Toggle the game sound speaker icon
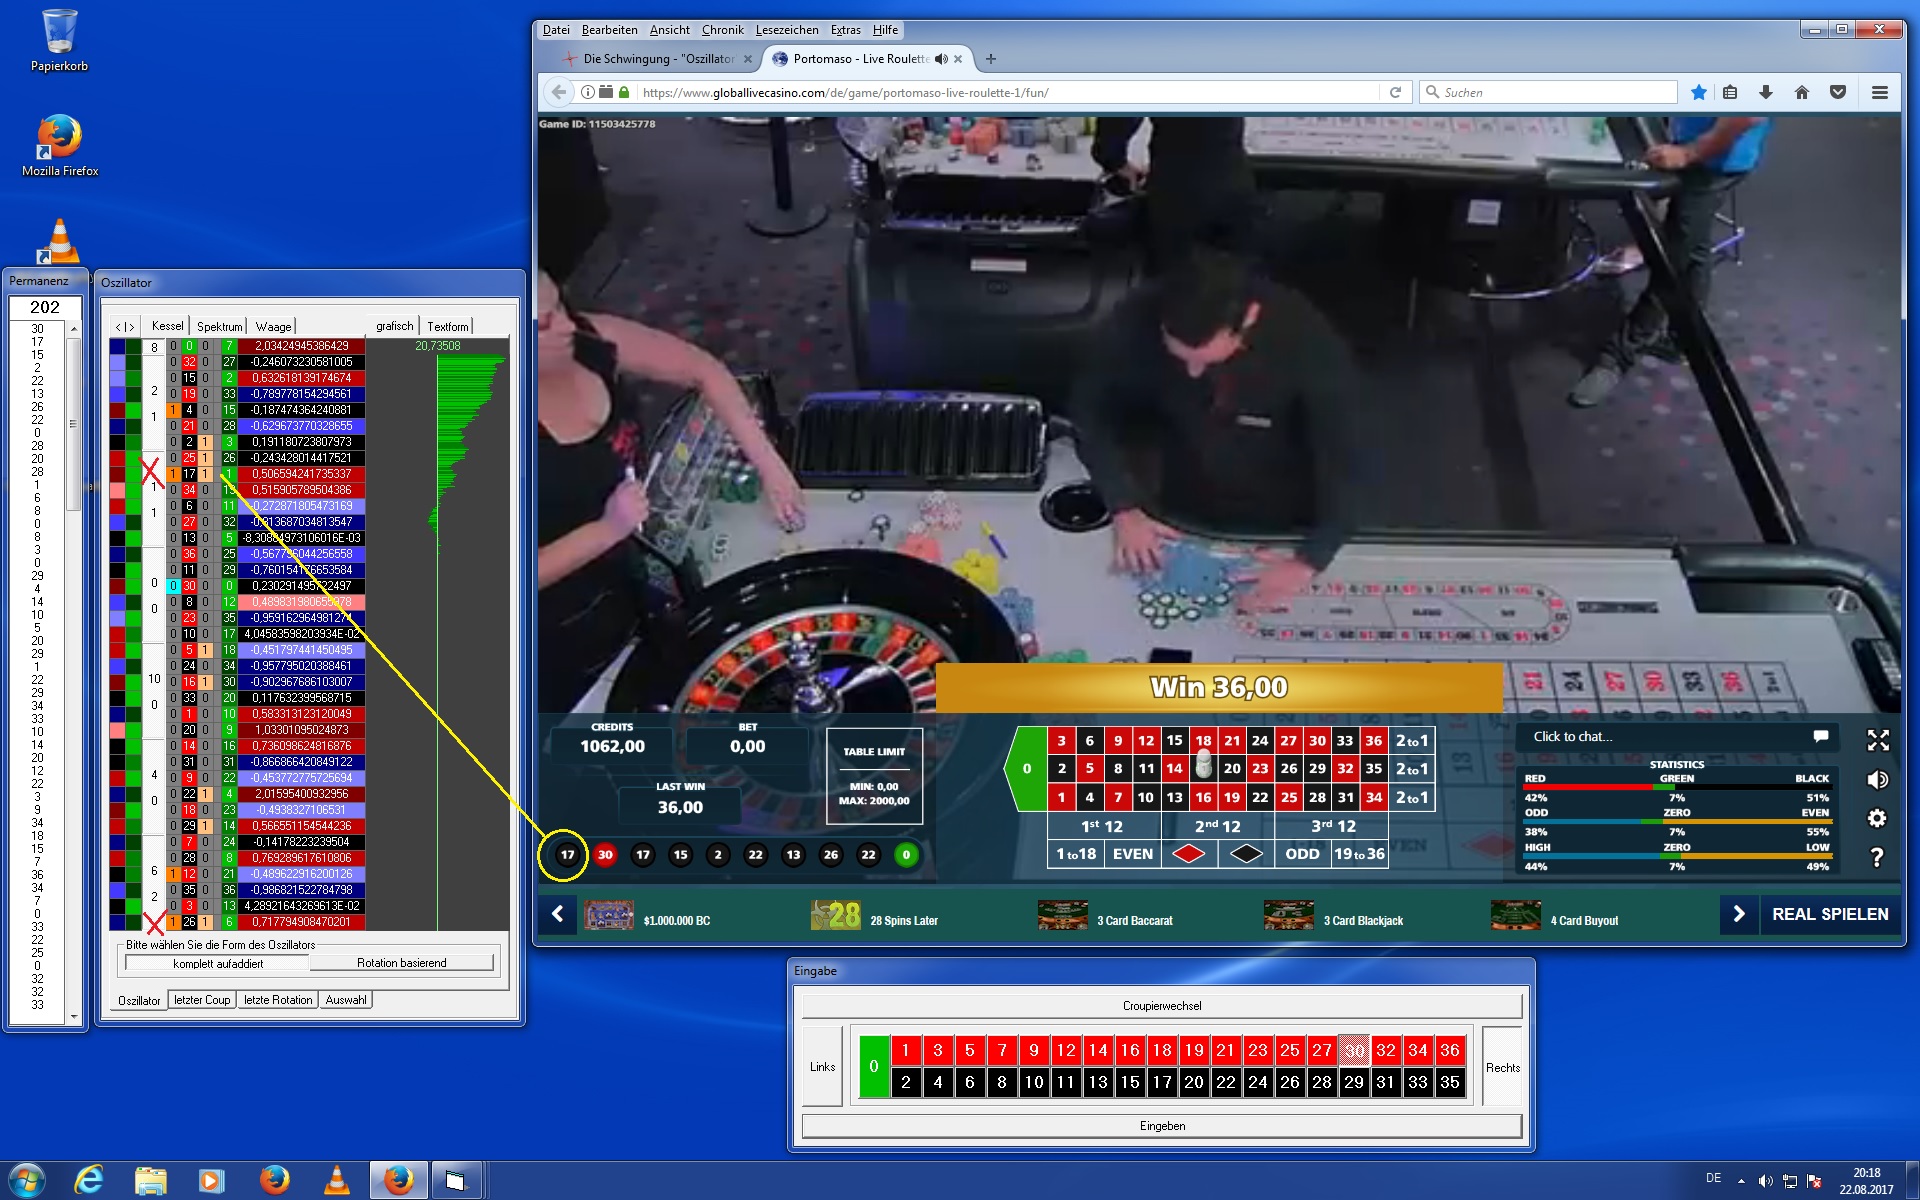 pos(1878,780)
